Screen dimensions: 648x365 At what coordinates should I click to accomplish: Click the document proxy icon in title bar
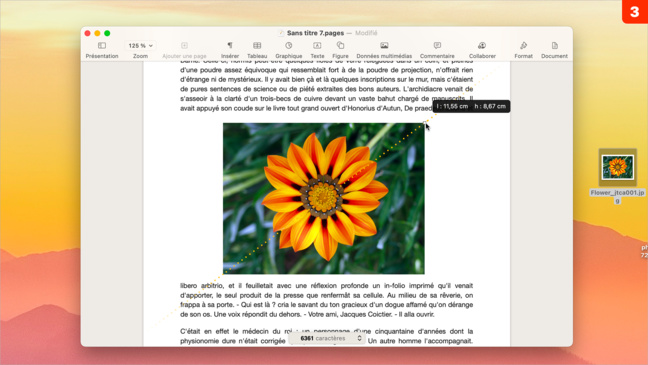pyautogui.click(x=281, y=33)
